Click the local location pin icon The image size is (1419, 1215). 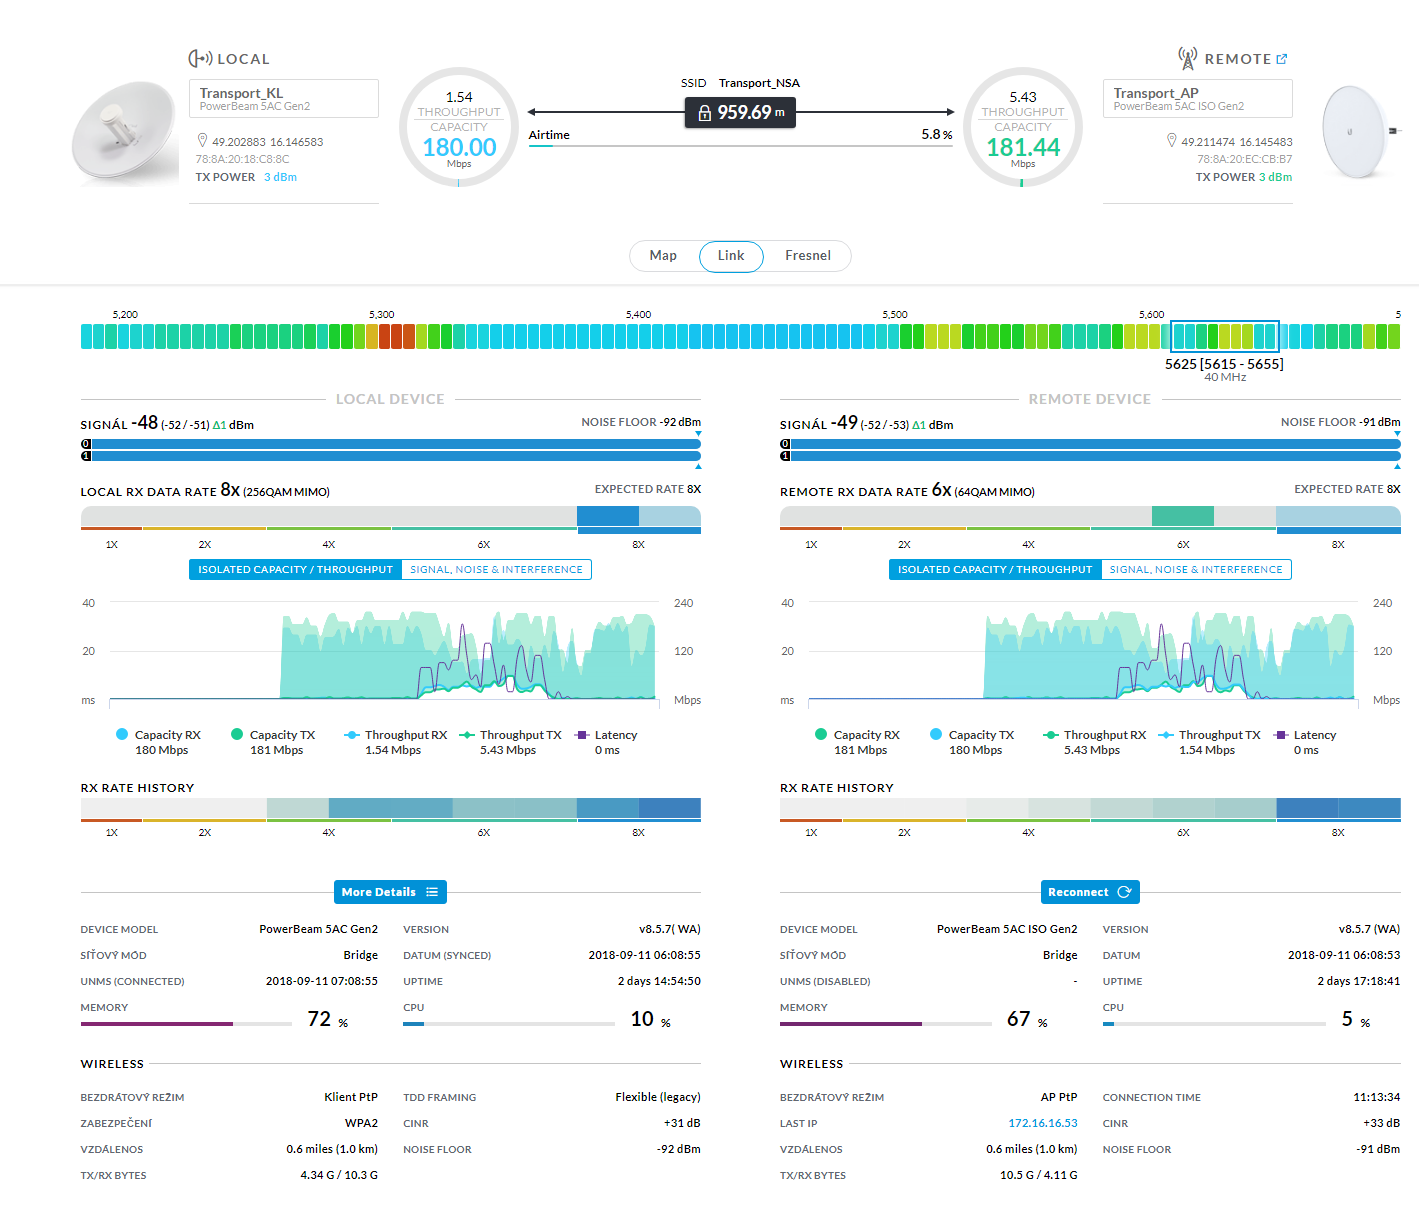[202, 141]
